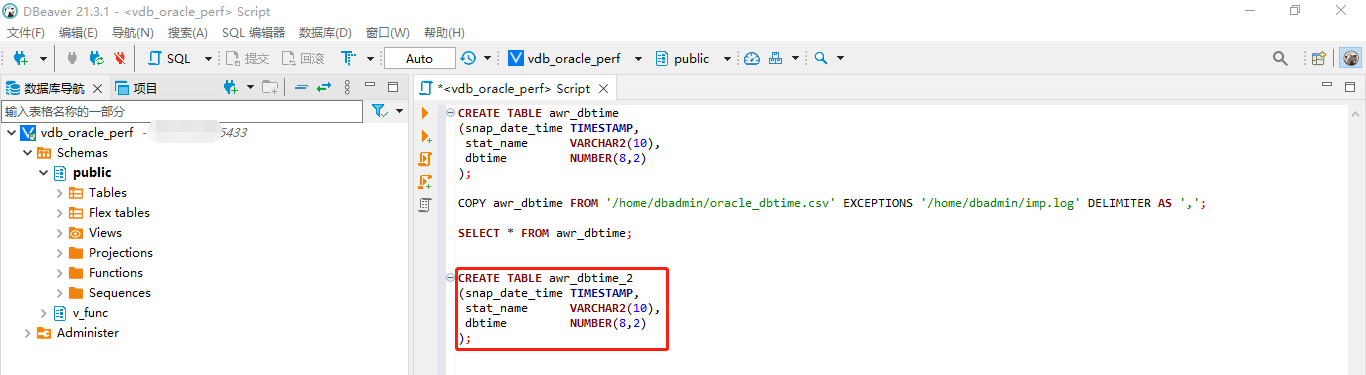Toggle link with editor arrows in navigator
1366x375 pixels.
coord(323,88)
